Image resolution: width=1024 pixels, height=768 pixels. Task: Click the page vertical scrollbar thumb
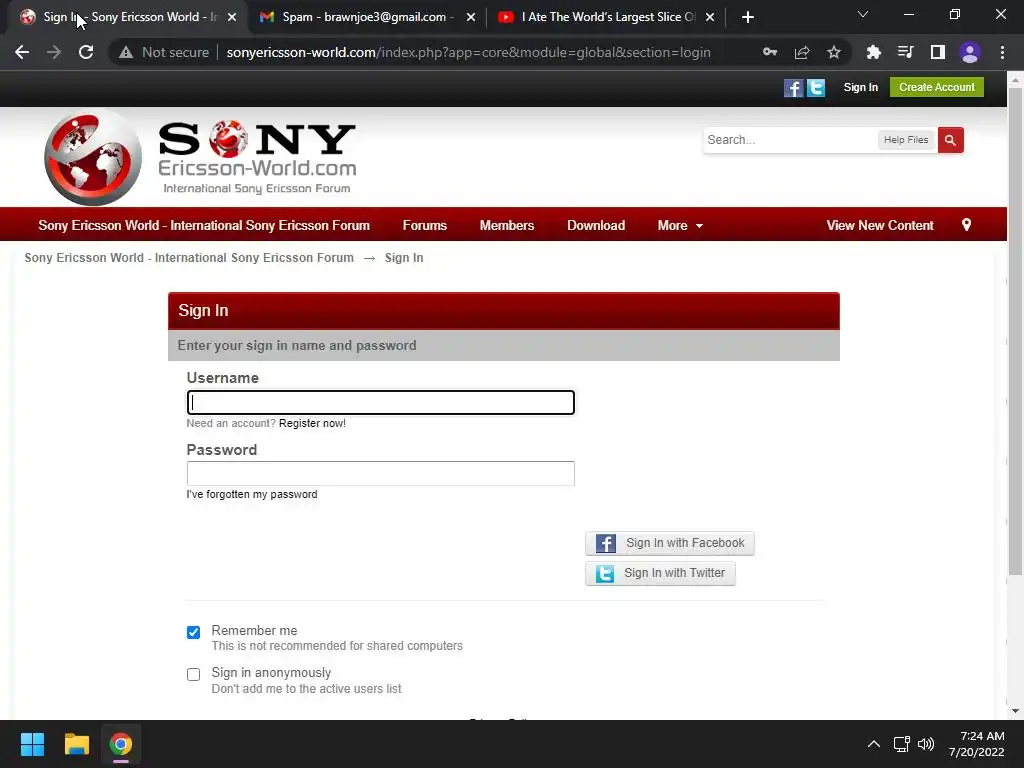point(1015,331)
